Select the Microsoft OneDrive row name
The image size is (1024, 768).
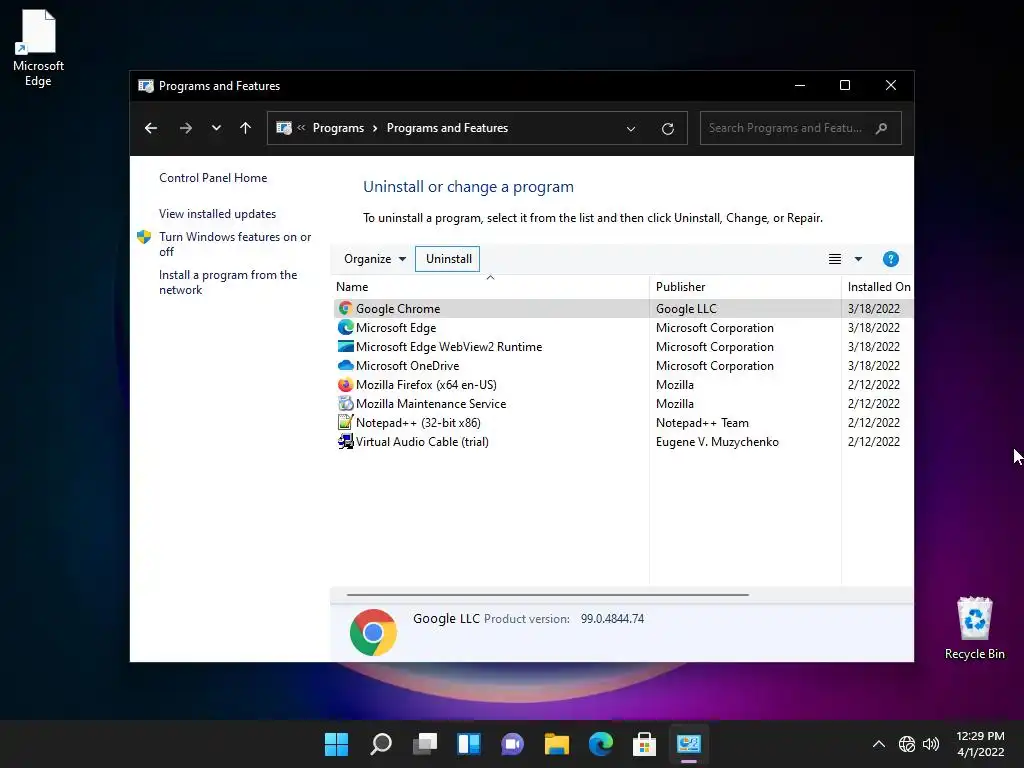[408, 366]
